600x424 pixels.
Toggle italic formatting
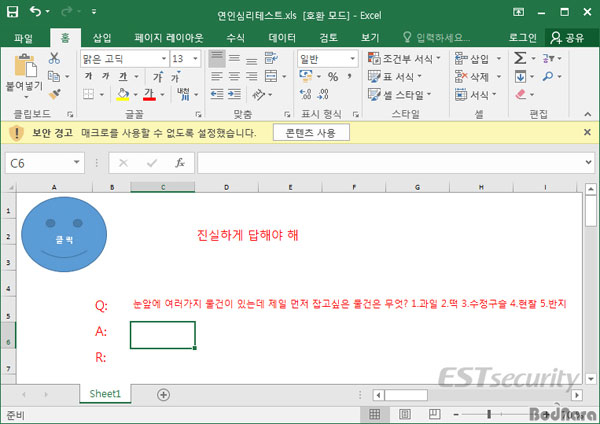(106, 77)
